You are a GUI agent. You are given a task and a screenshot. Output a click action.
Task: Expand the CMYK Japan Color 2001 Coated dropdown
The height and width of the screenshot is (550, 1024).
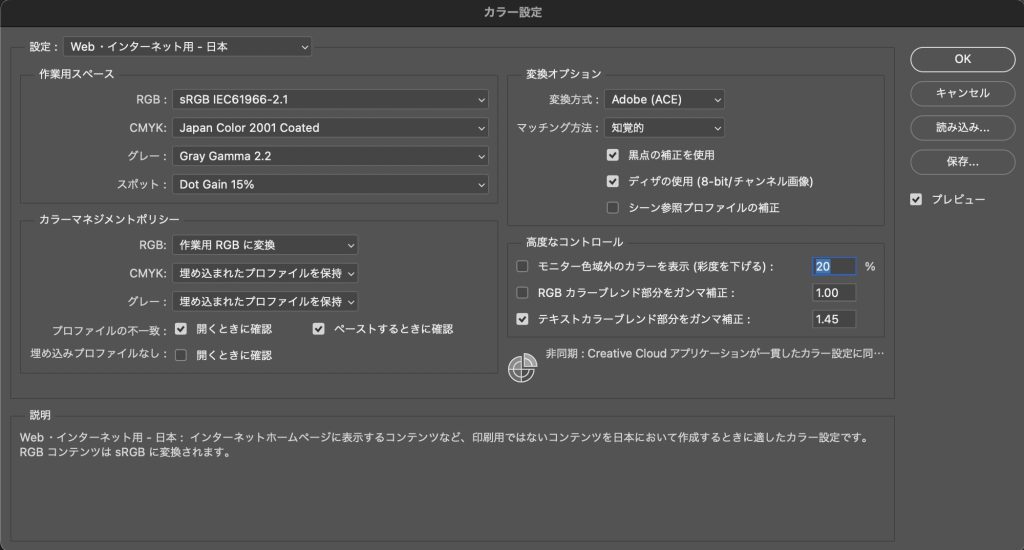click(x=330, y=128)
